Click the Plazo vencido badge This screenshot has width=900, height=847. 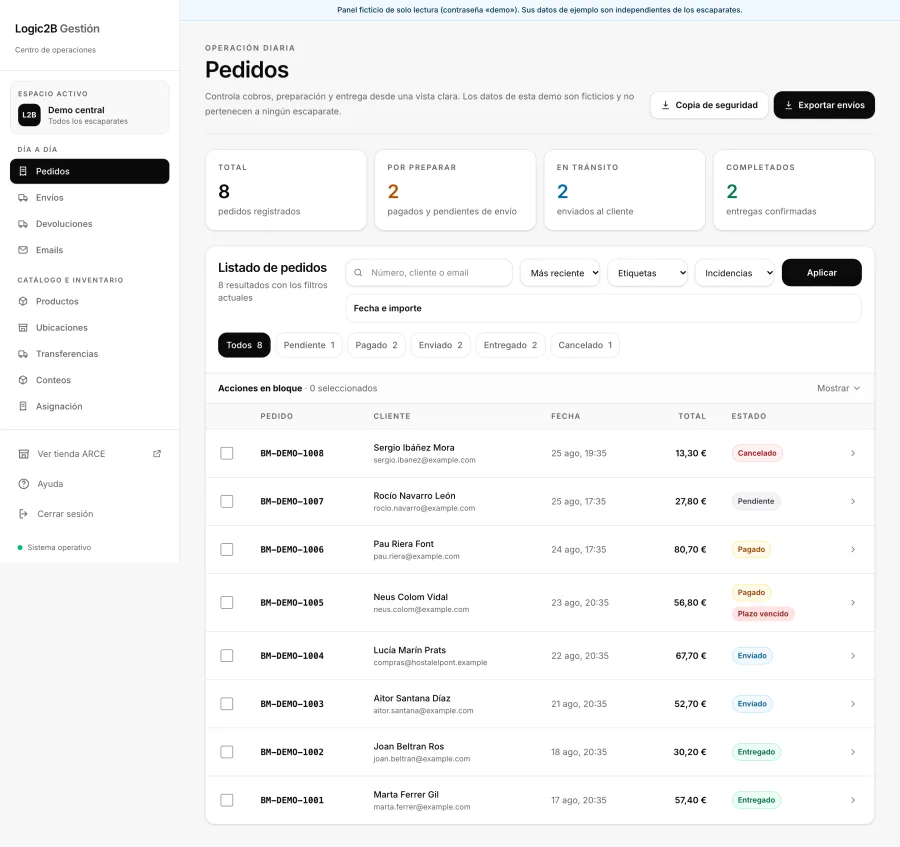click(x=763, y=614)
